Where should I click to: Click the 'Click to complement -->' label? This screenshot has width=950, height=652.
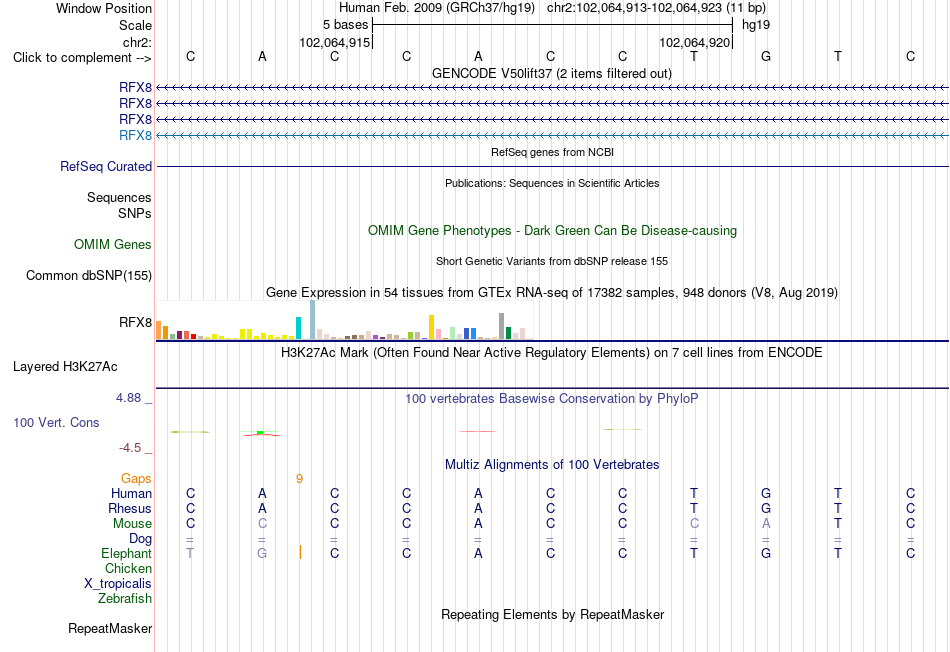tap(82, 58)
